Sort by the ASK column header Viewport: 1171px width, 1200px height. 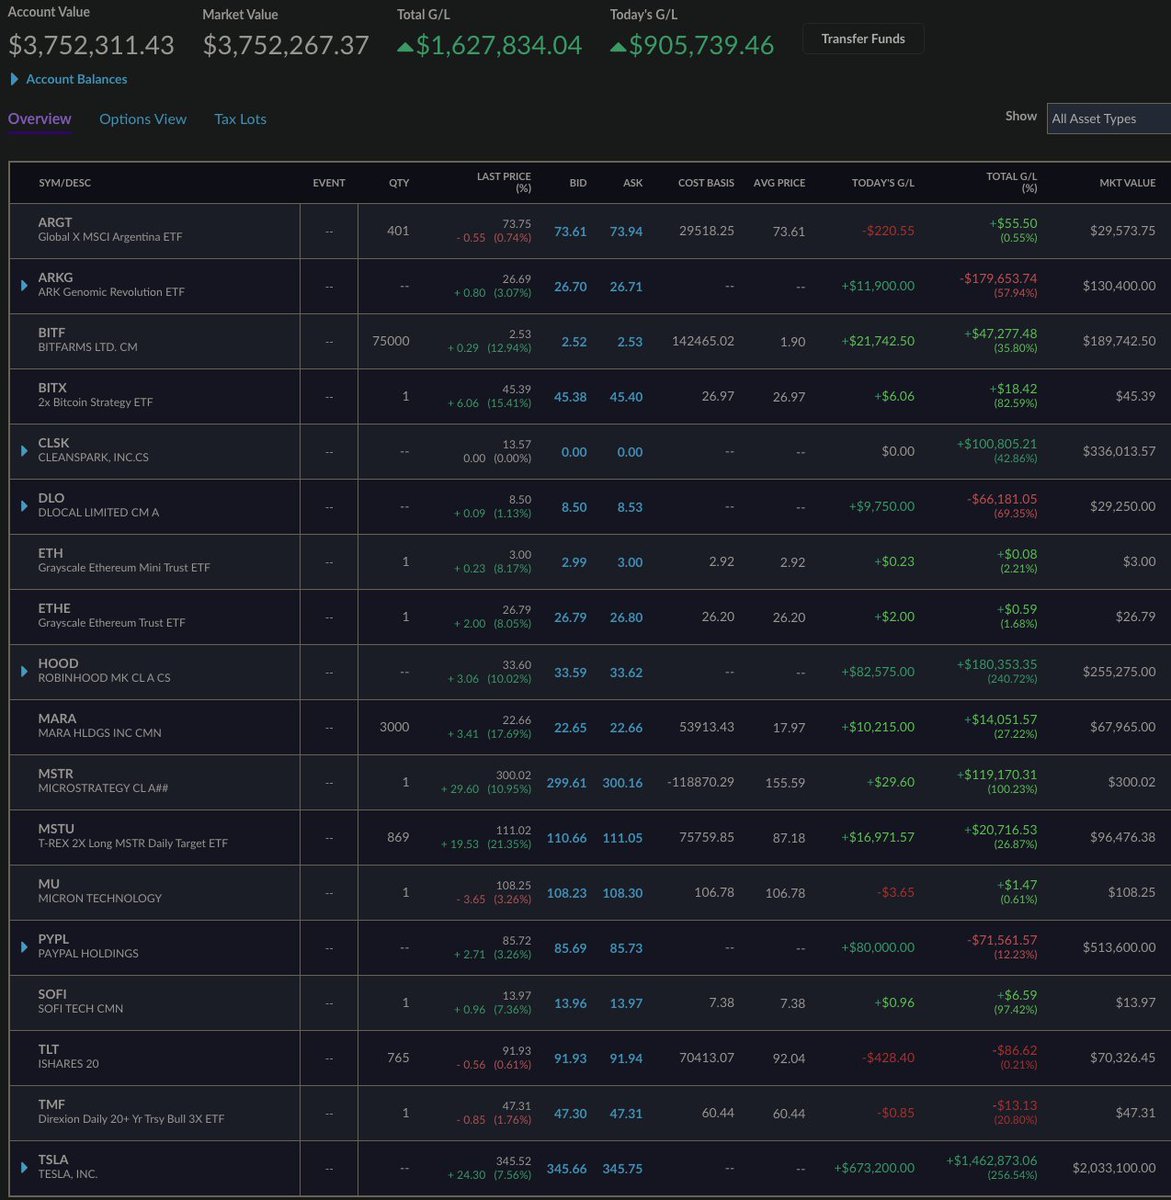[x=633, y=183]
